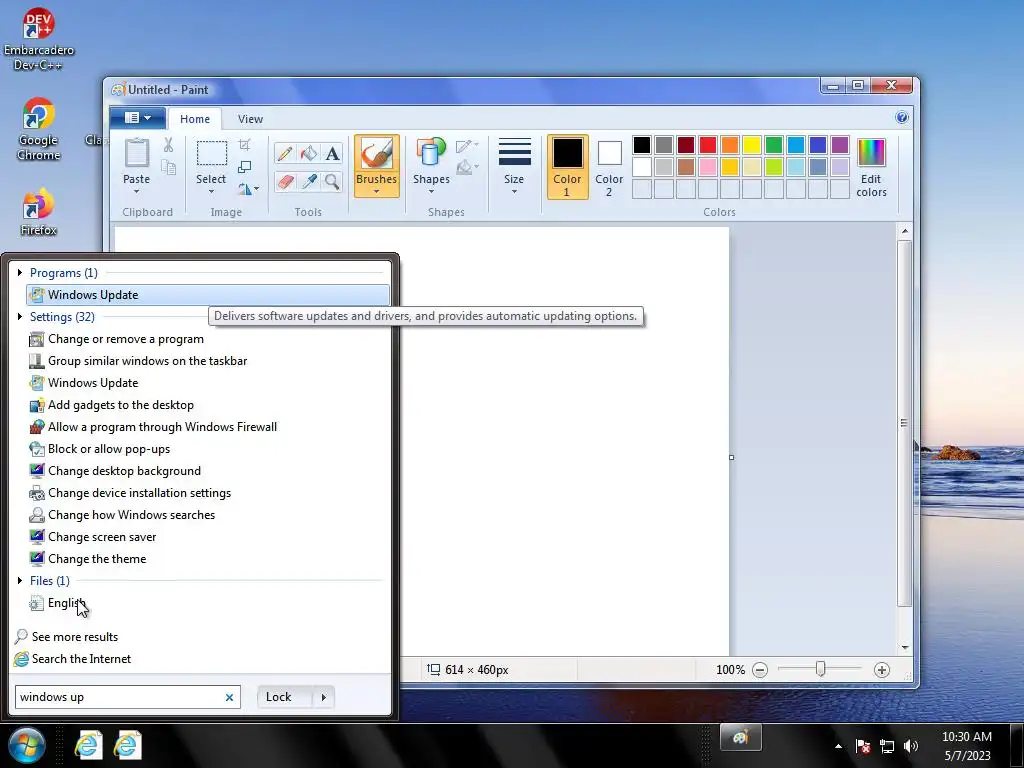Viewport: 1024px width, 768px height.
Task: Select the Pencil tool in Paint
Action: point(285,153)
